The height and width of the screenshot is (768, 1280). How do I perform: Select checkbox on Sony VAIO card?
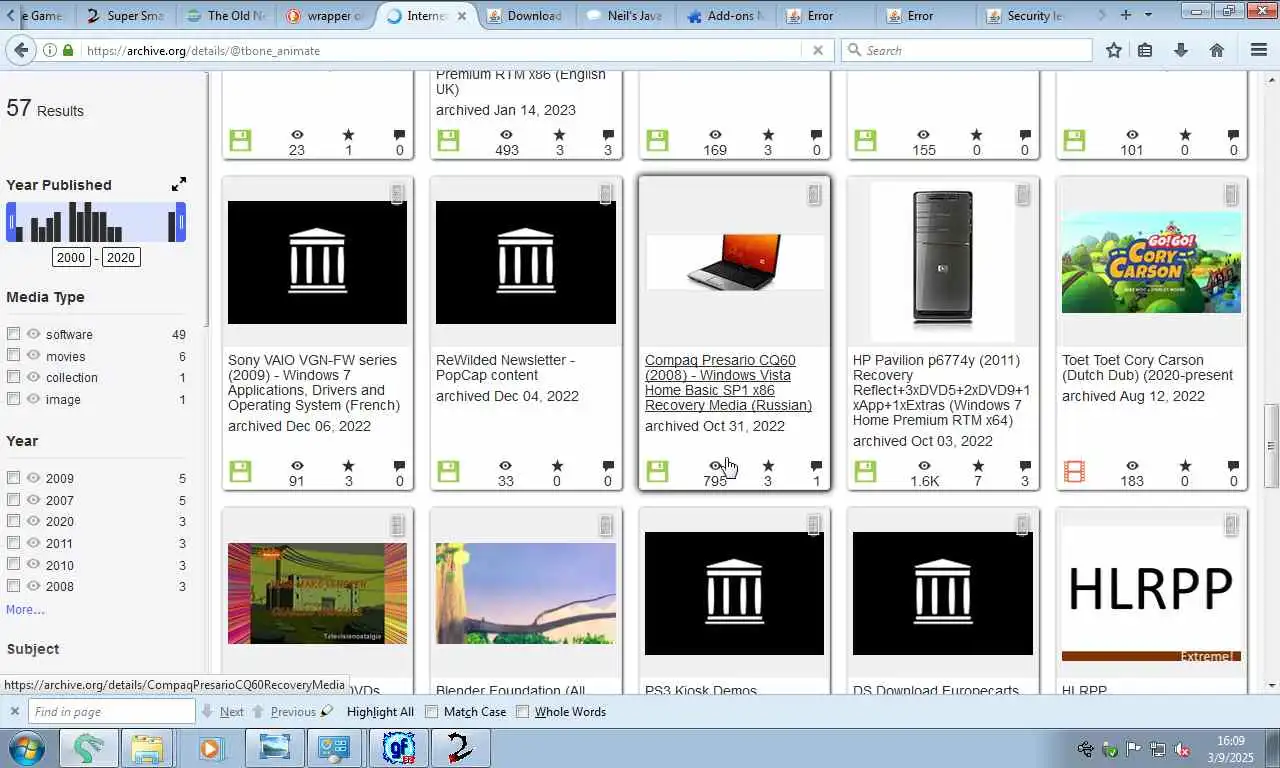(397, 194)
